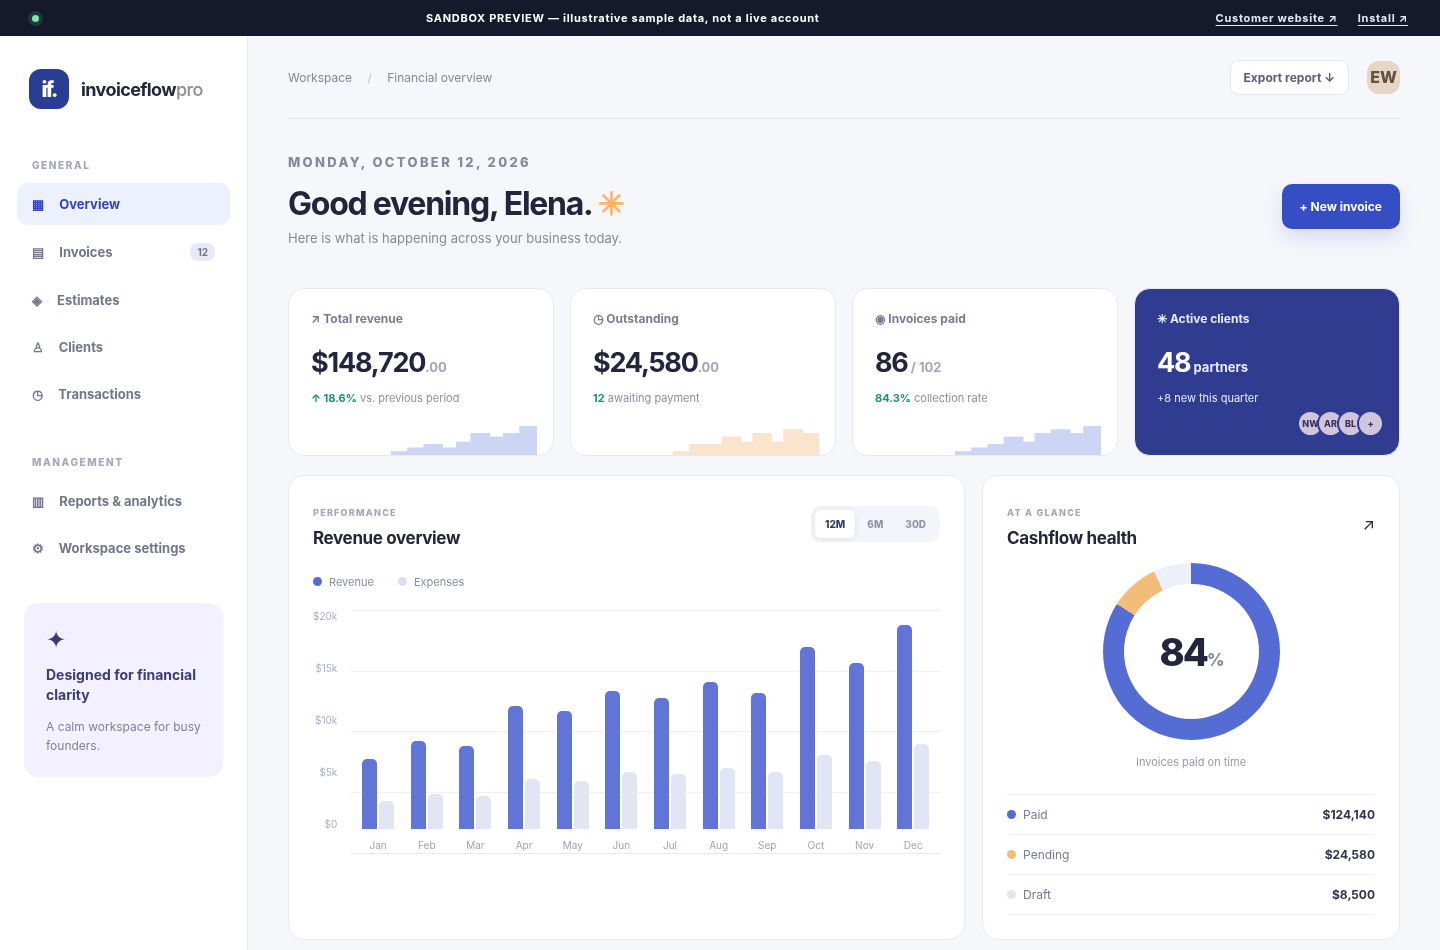Click the Estimates diamond icon
This screenshot has height=950, width=1440.
(x=37, y=301)
